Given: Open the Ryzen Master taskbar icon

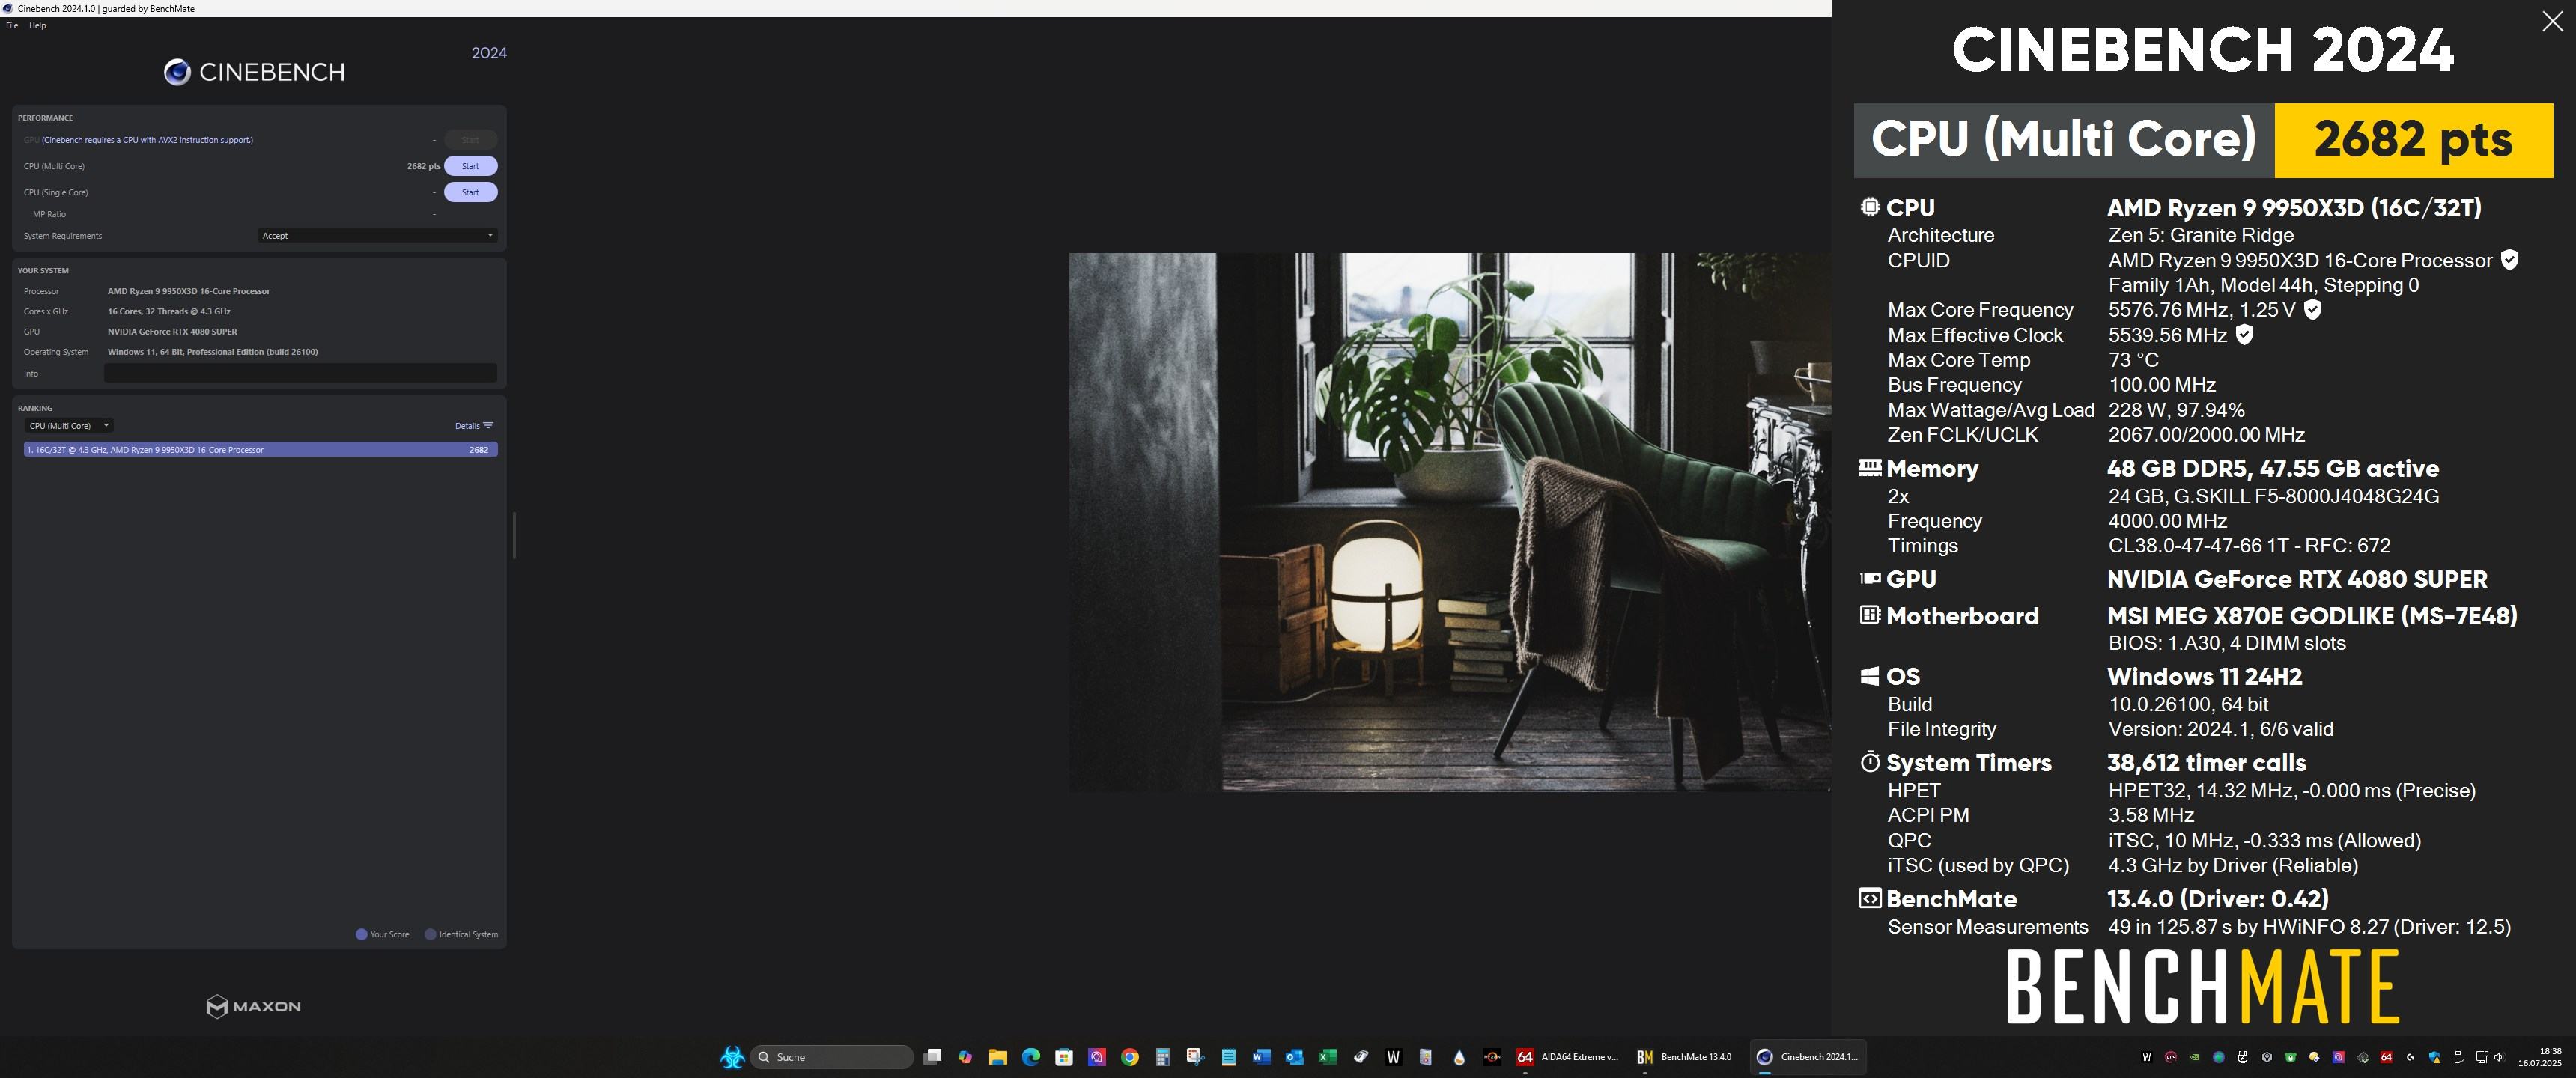Looking at the screenshot, I should pyautogui.click(x=1492, y=1057).
